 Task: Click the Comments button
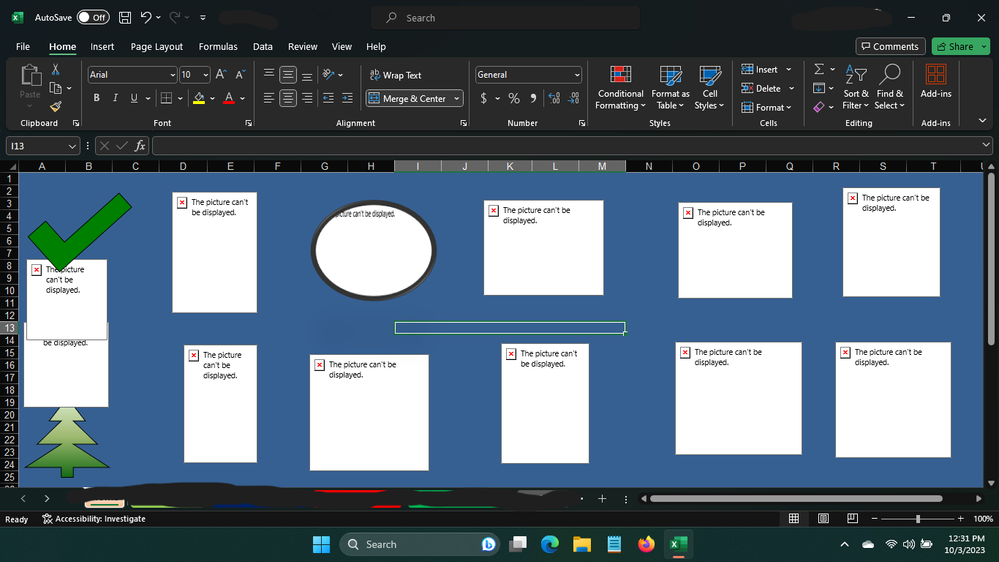point(890,47)
